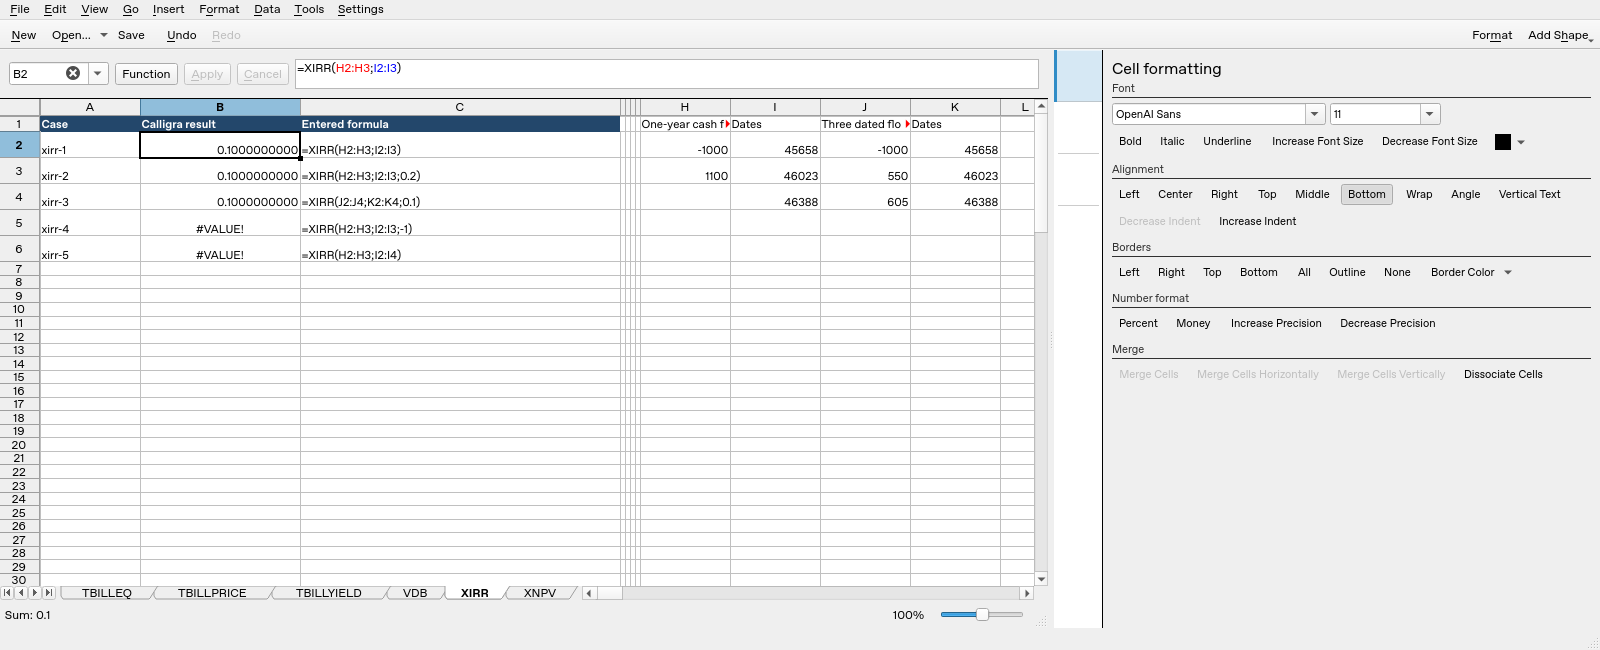Adjust the zoom slider handle
The height and width of the screenshot is (650, 1600).
(x=982, y=615)
